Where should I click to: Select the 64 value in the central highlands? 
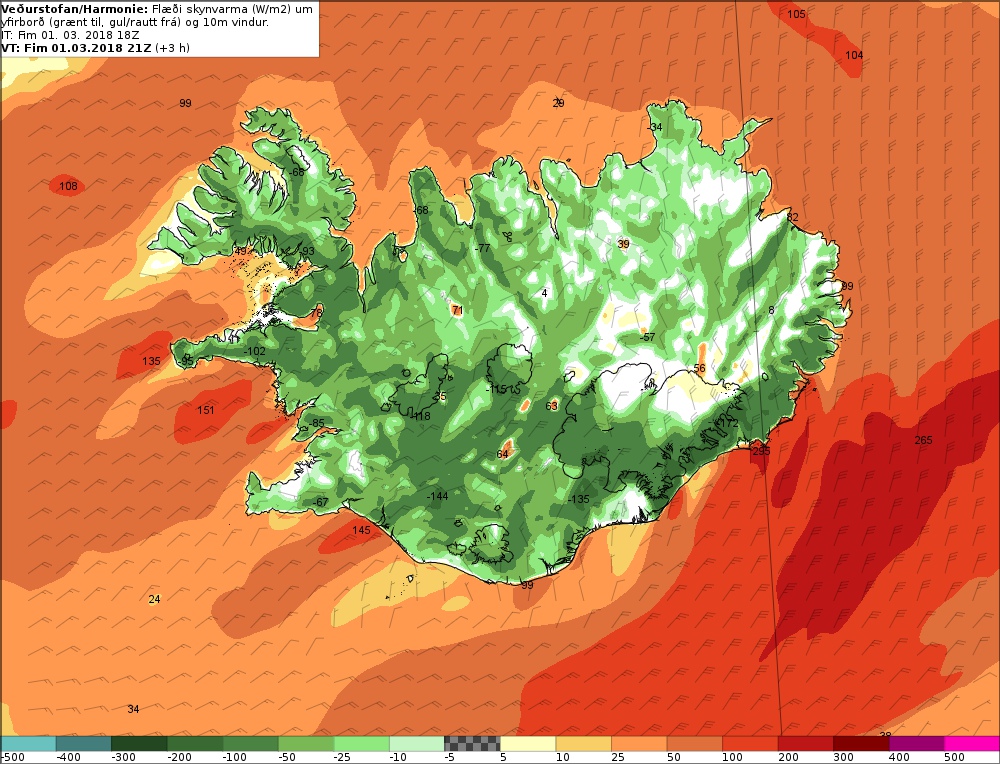coord(503,454)
